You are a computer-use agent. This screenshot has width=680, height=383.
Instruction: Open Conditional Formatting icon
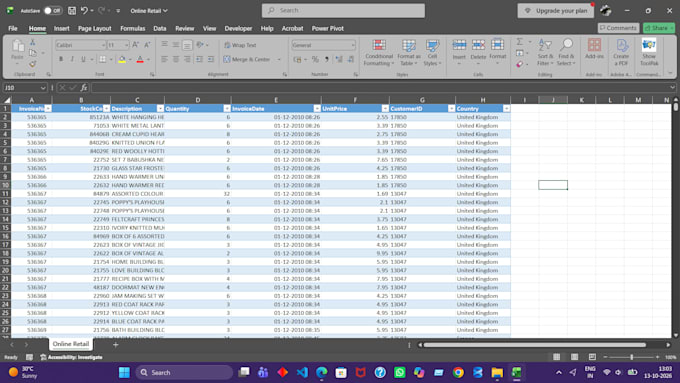point(379,45)
